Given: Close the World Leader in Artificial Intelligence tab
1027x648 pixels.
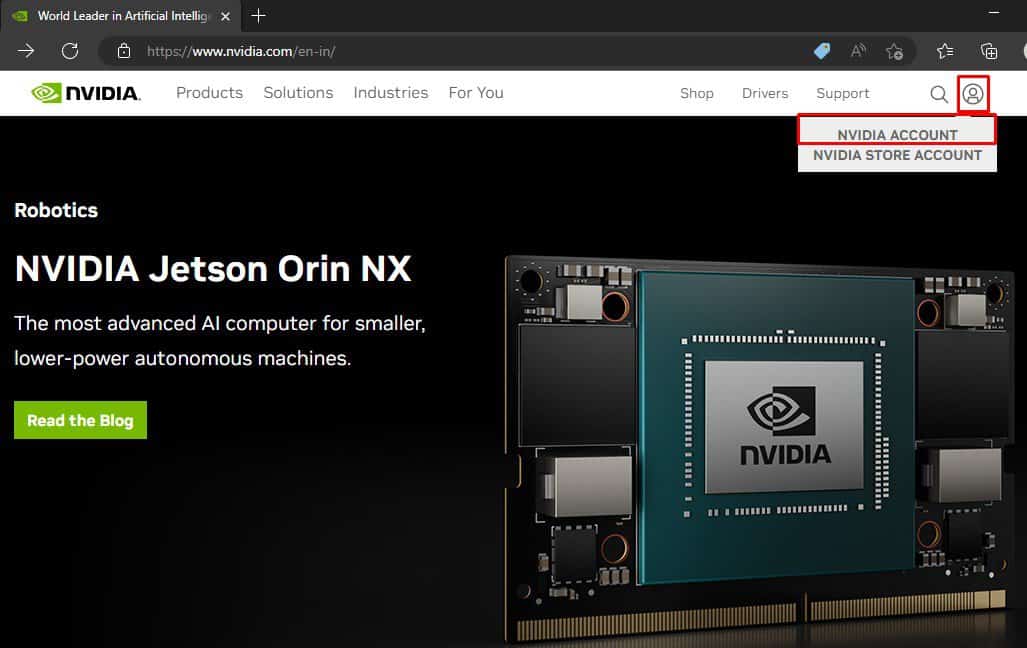Looking at the screenshot, I should pyautogui.click(x=225, y=16).
